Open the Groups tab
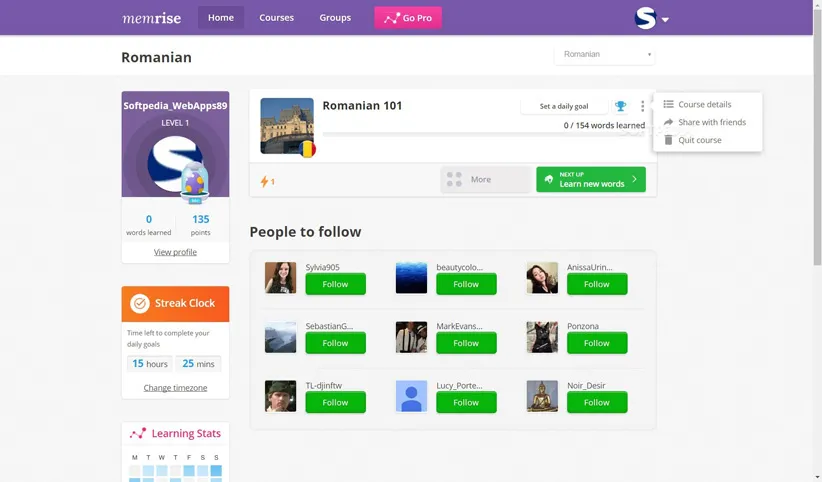The image size is (822, 482). 335,17
